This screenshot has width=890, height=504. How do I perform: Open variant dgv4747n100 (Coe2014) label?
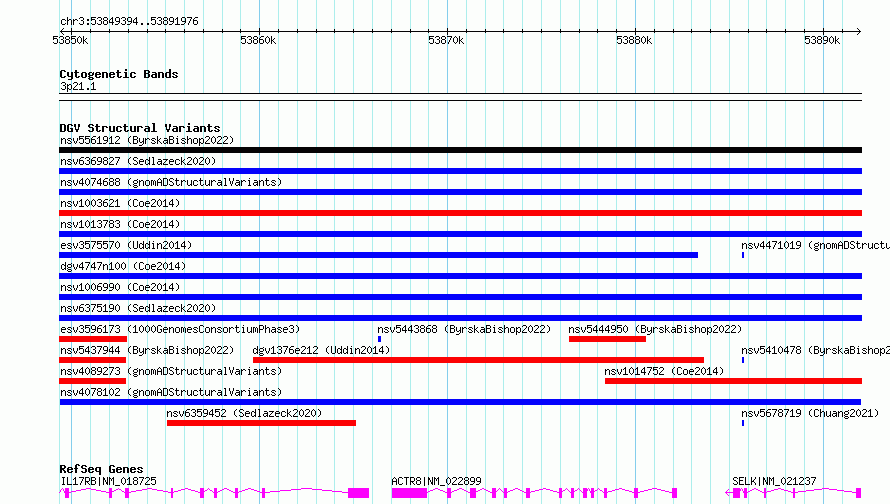coord(123,266)
